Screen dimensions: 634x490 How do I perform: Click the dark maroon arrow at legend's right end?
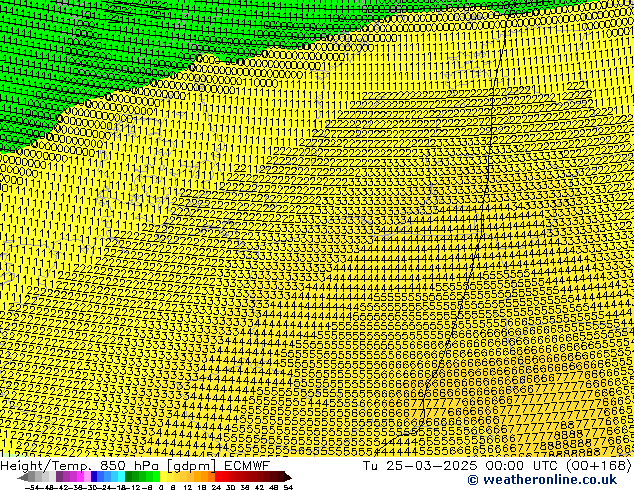point(288,477)
